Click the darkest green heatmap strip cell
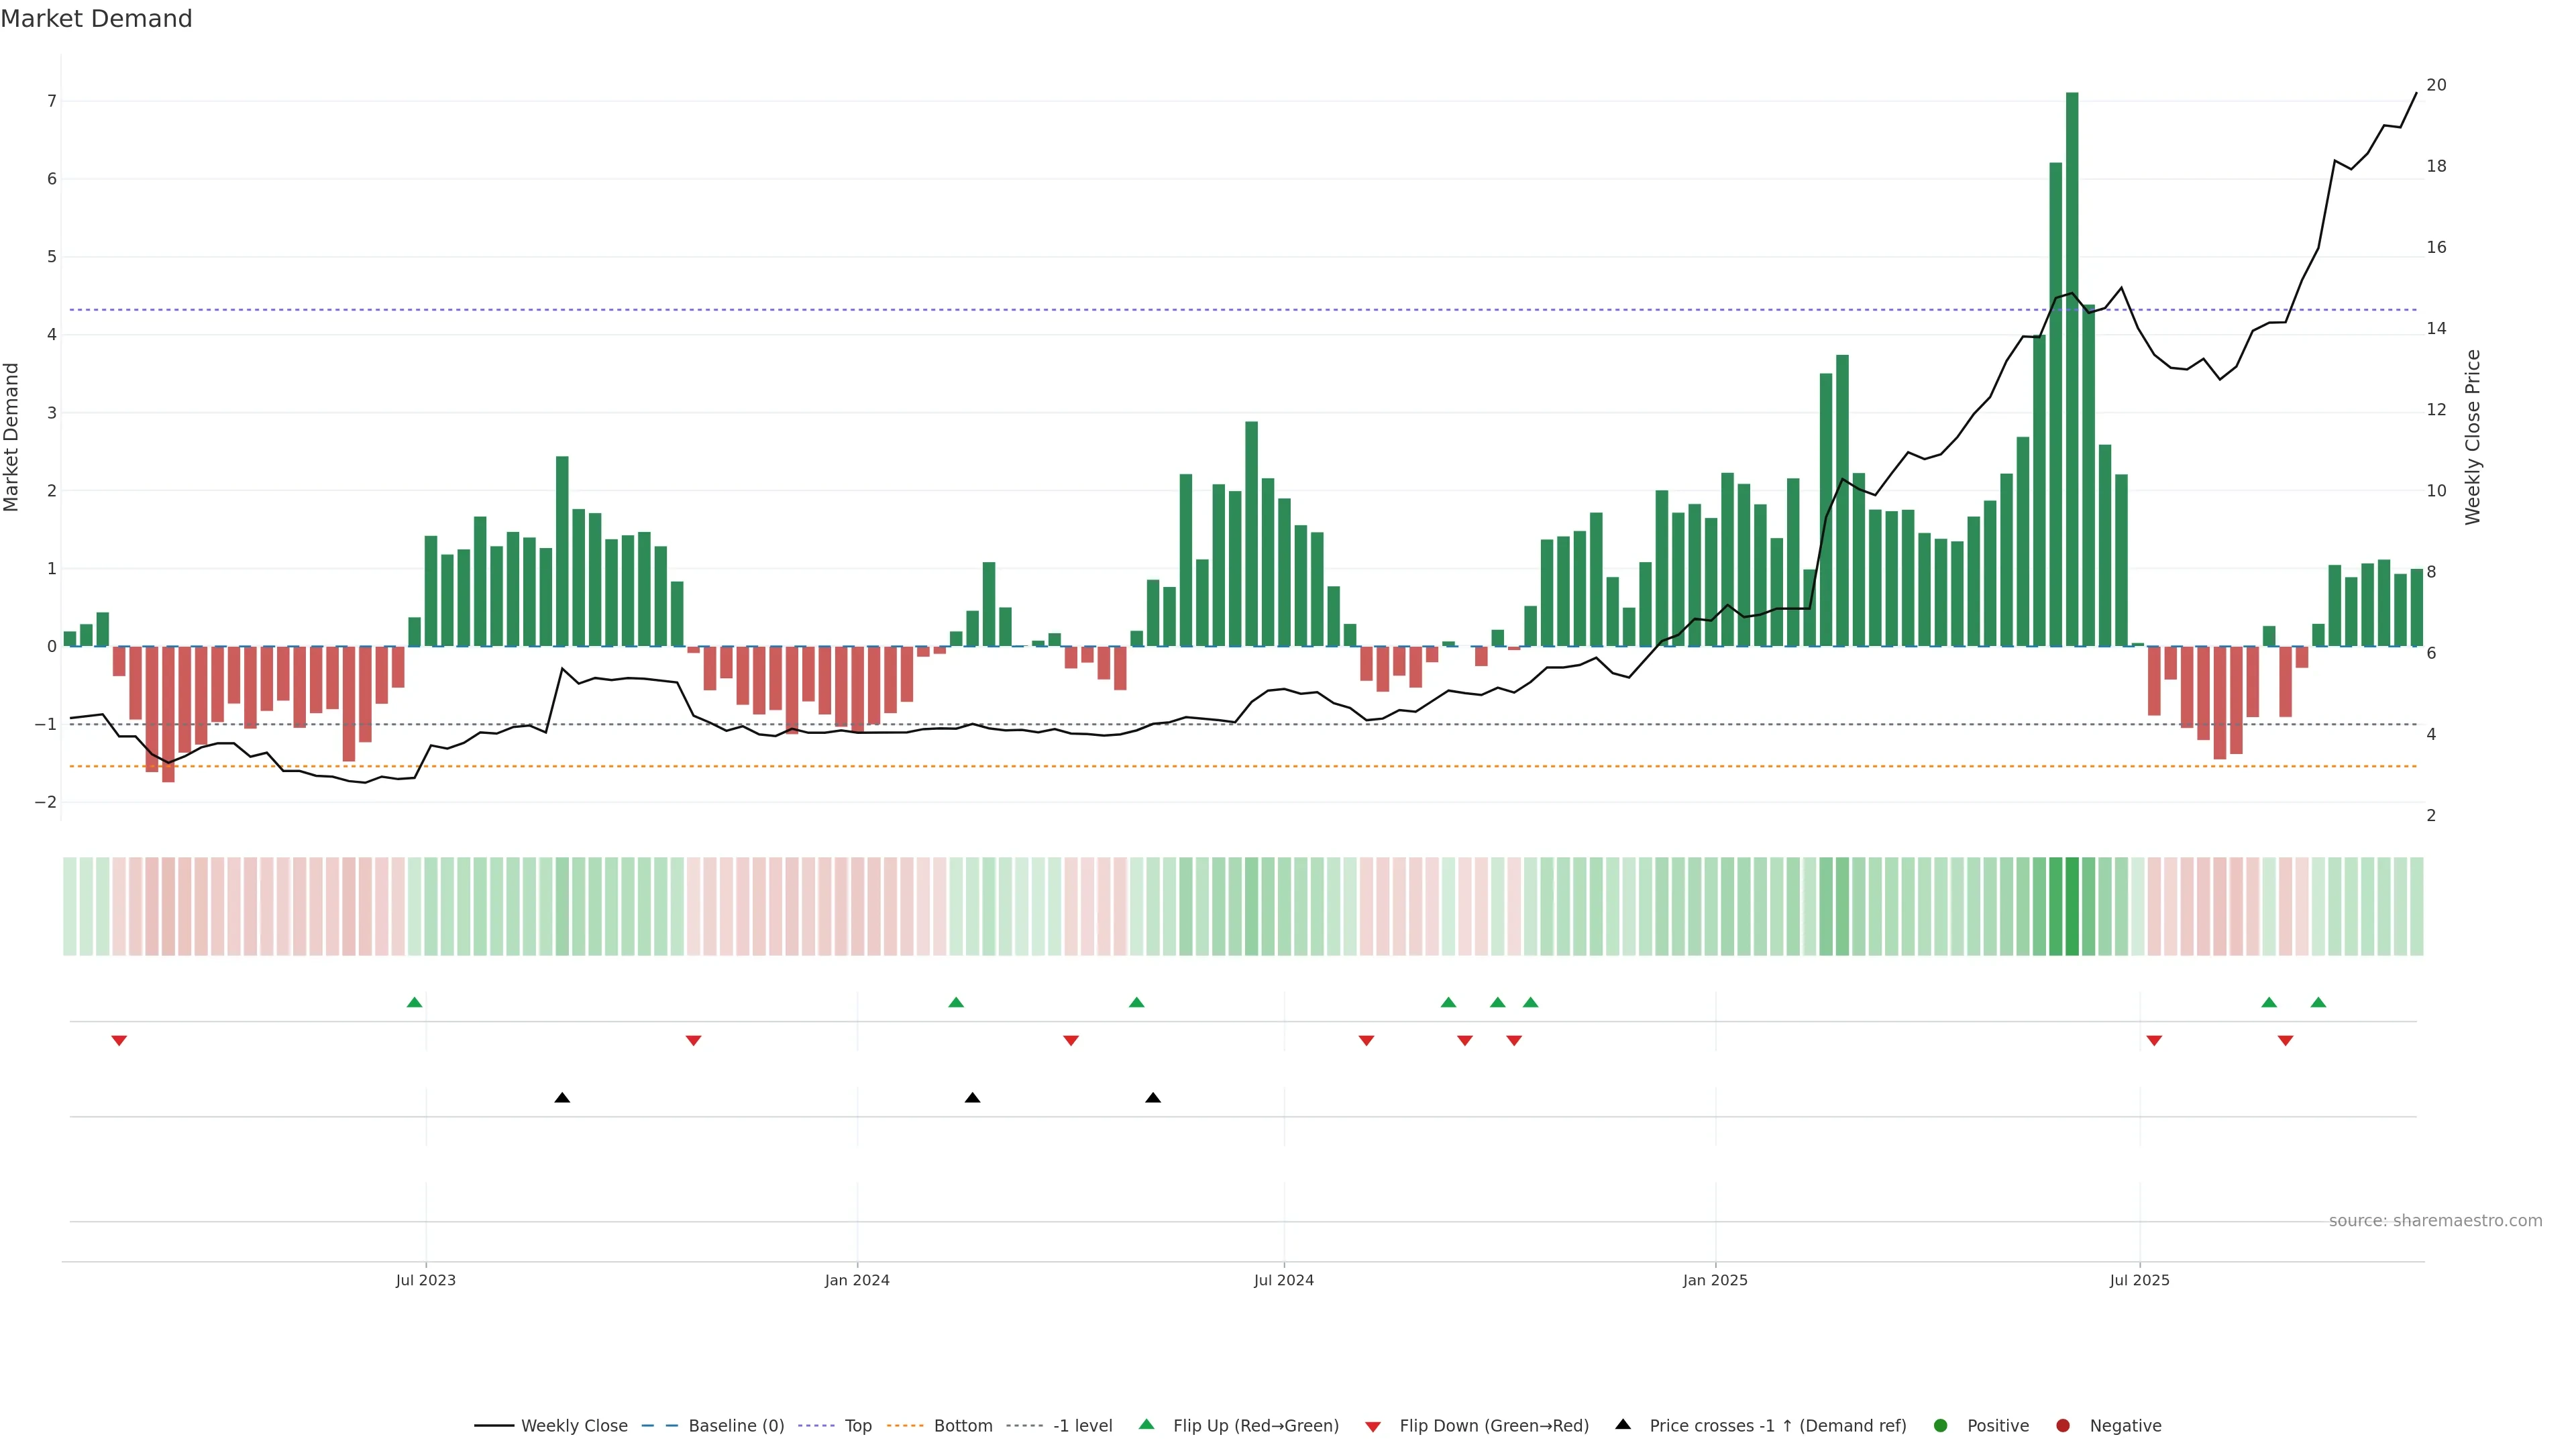 click(x=2072, y=906)
